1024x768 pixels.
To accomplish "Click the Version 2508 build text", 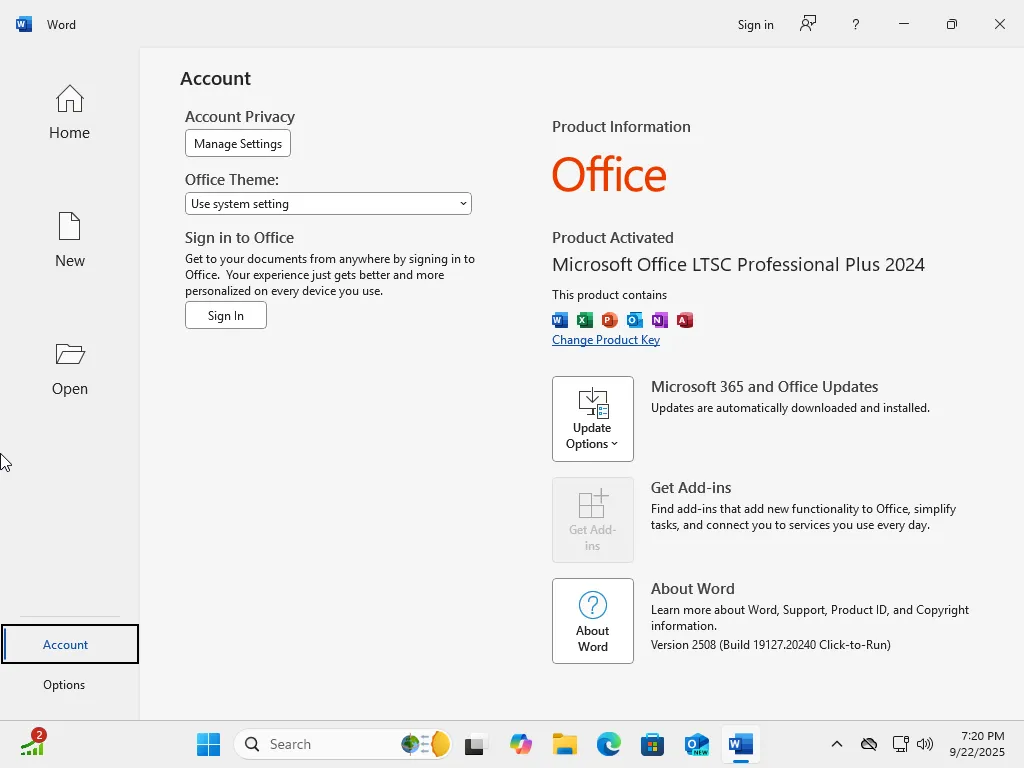I will click(771, 645).
